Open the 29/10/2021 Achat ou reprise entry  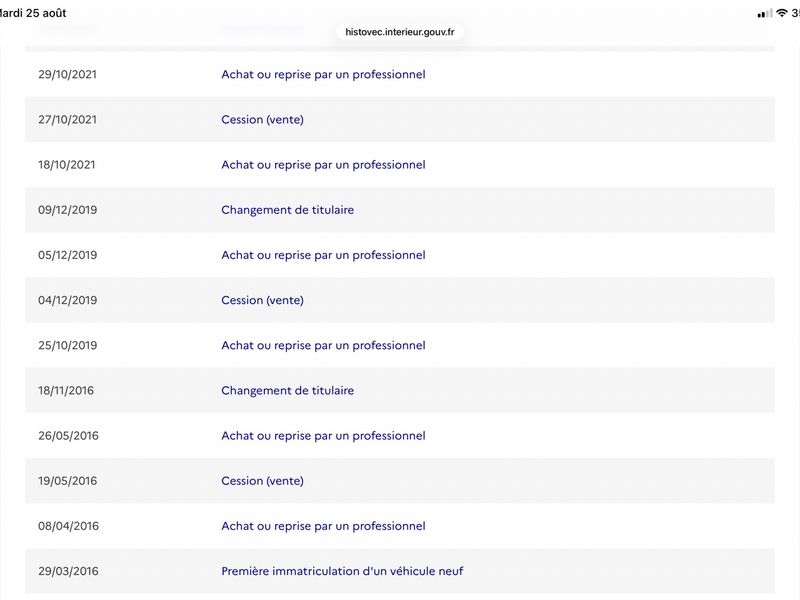323,74
